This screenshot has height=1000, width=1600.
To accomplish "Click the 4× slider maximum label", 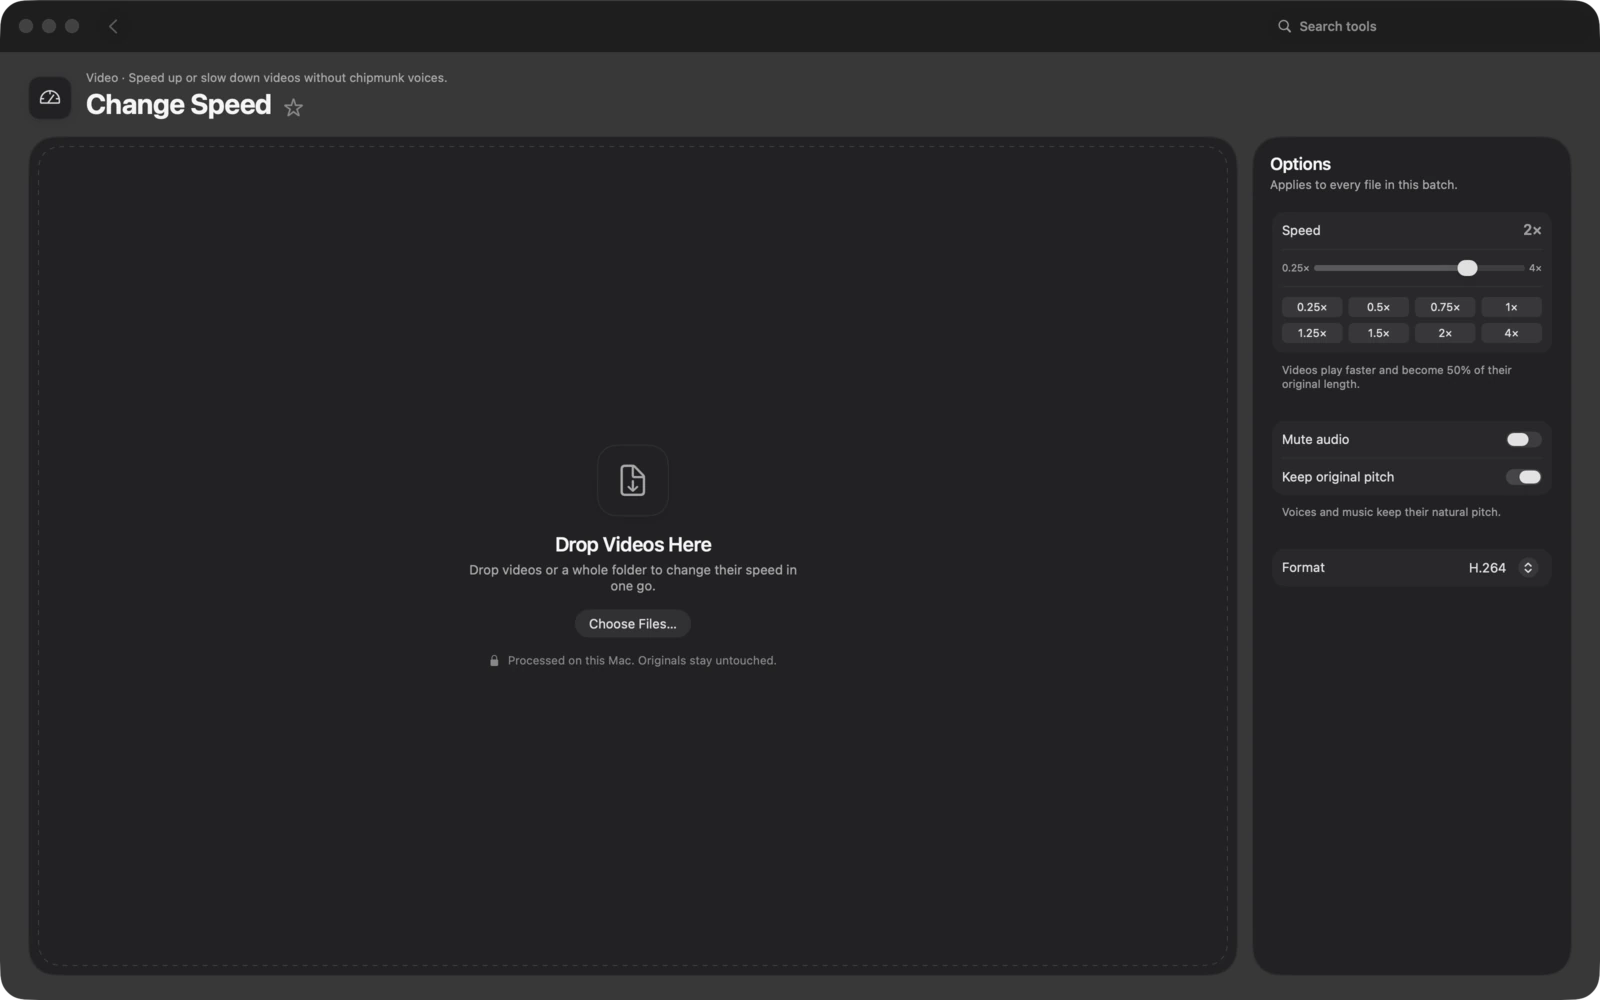I will 1535,268.
